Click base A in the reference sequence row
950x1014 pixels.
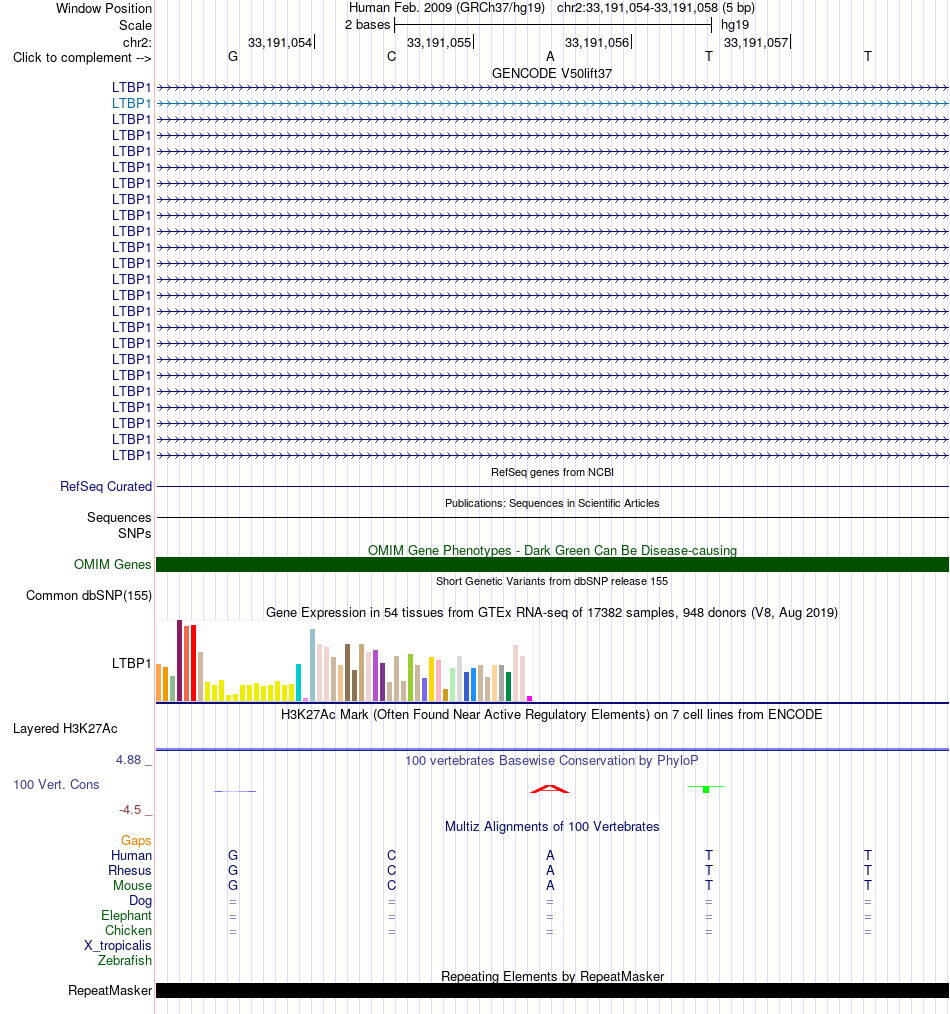pos(550,57)
